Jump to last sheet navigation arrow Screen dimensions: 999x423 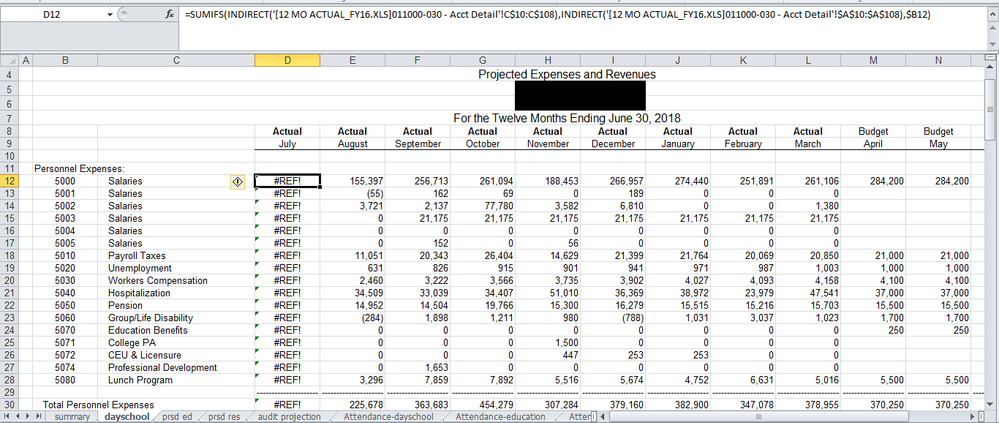point(39,417)
